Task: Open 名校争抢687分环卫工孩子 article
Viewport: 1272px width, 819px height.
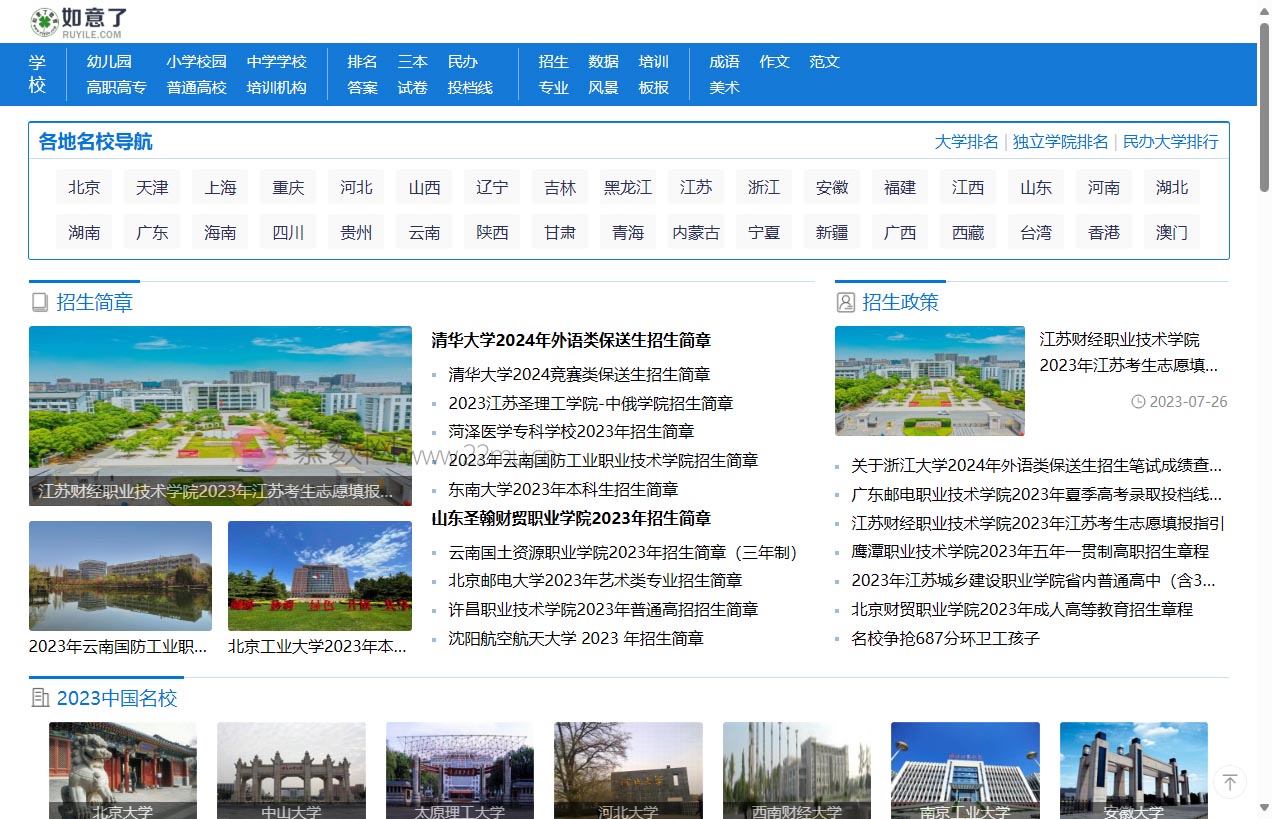Action: coord(945,638)
